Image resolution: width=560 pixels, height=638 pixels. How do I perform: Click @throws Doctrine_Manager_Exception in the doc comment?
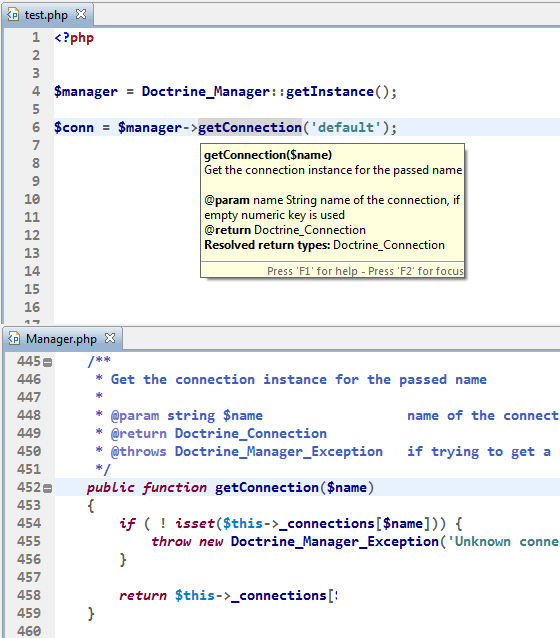[x=247, y=452]
